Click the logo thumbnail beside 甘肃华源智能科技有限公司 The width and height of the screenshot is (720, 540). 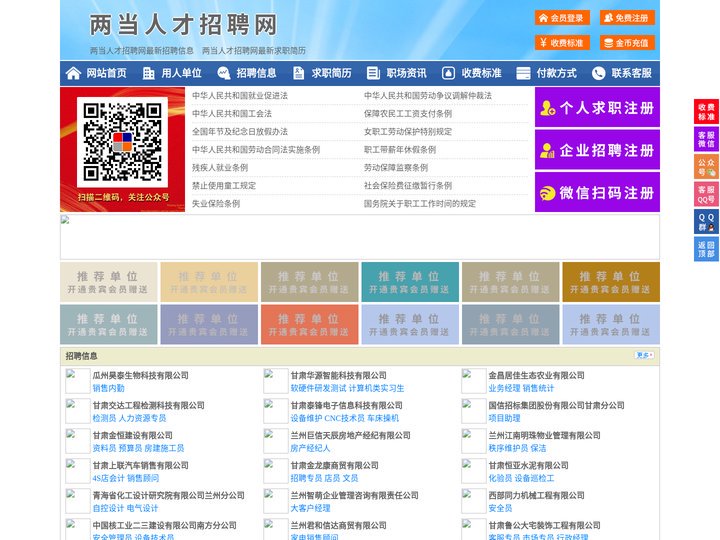point(276,381)
